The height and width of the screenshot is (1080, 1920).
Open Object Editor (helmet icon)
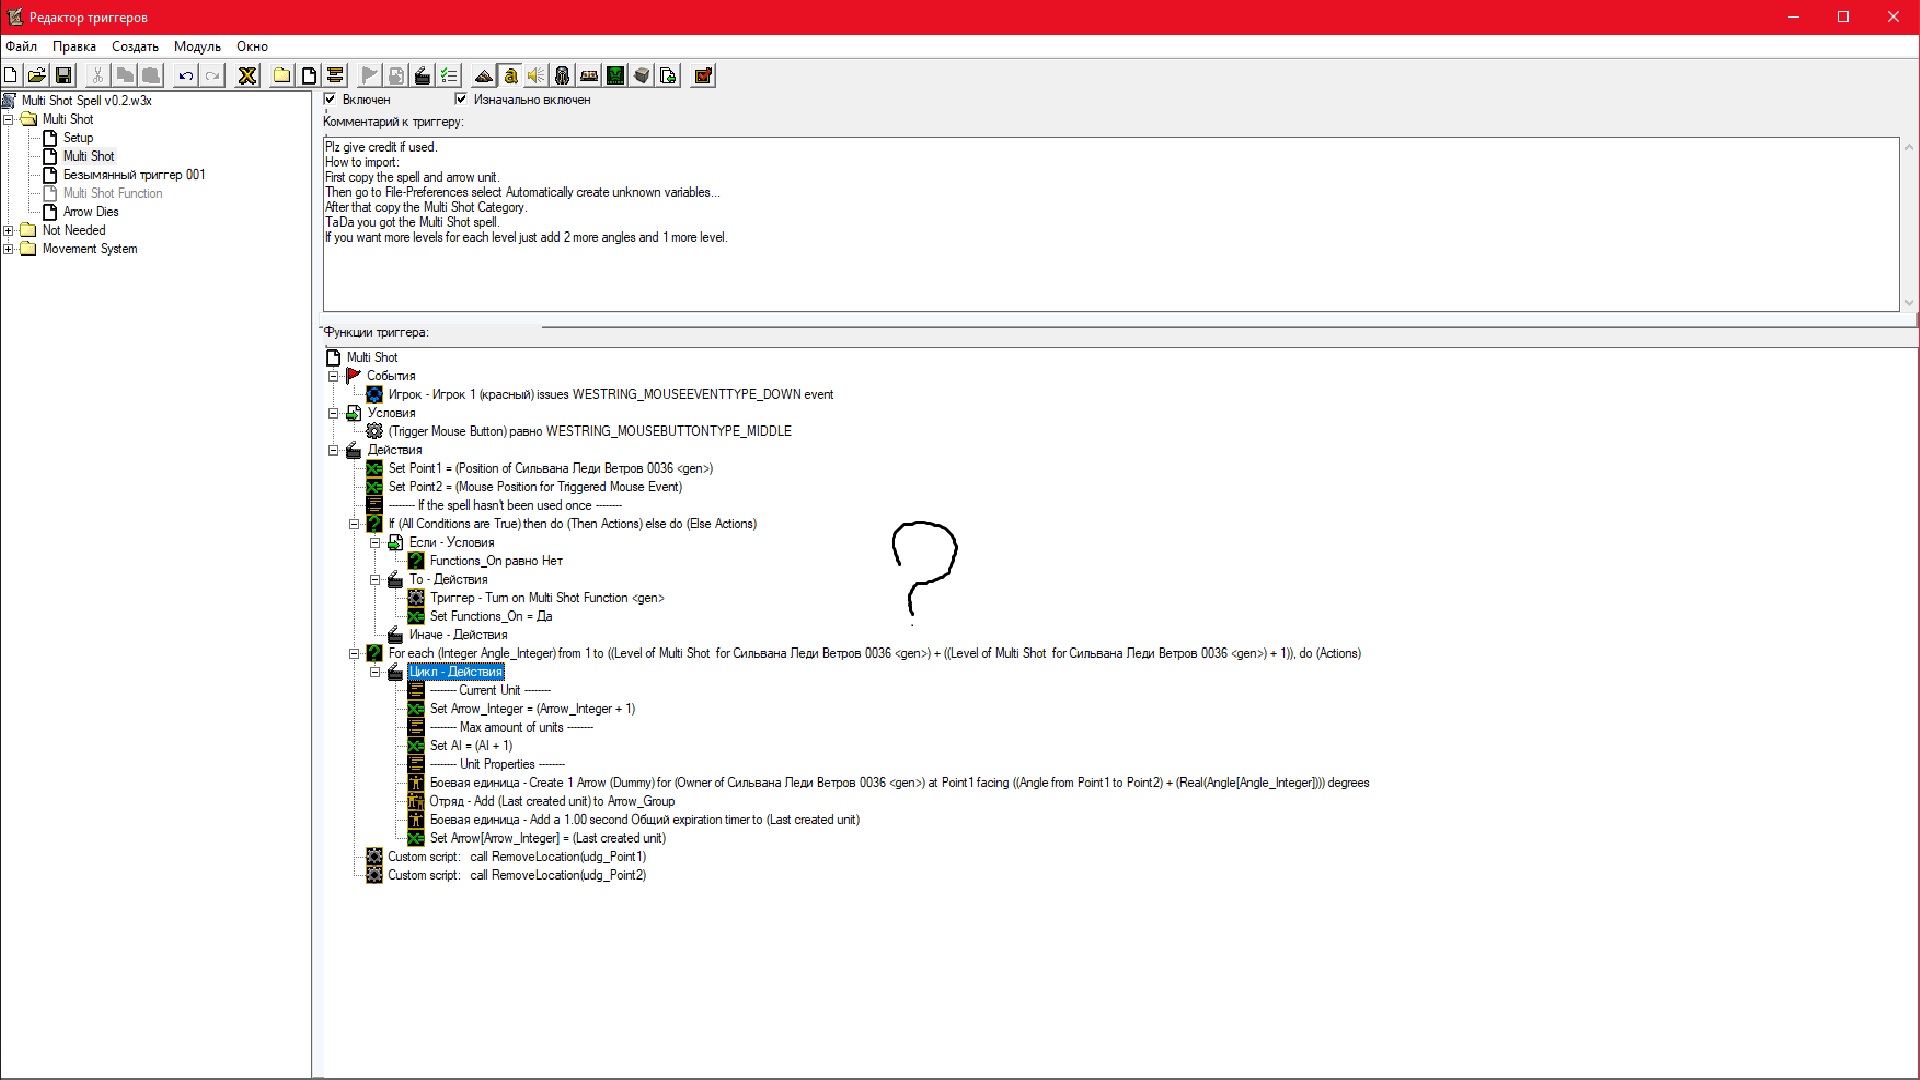click(x=562, y=75)
